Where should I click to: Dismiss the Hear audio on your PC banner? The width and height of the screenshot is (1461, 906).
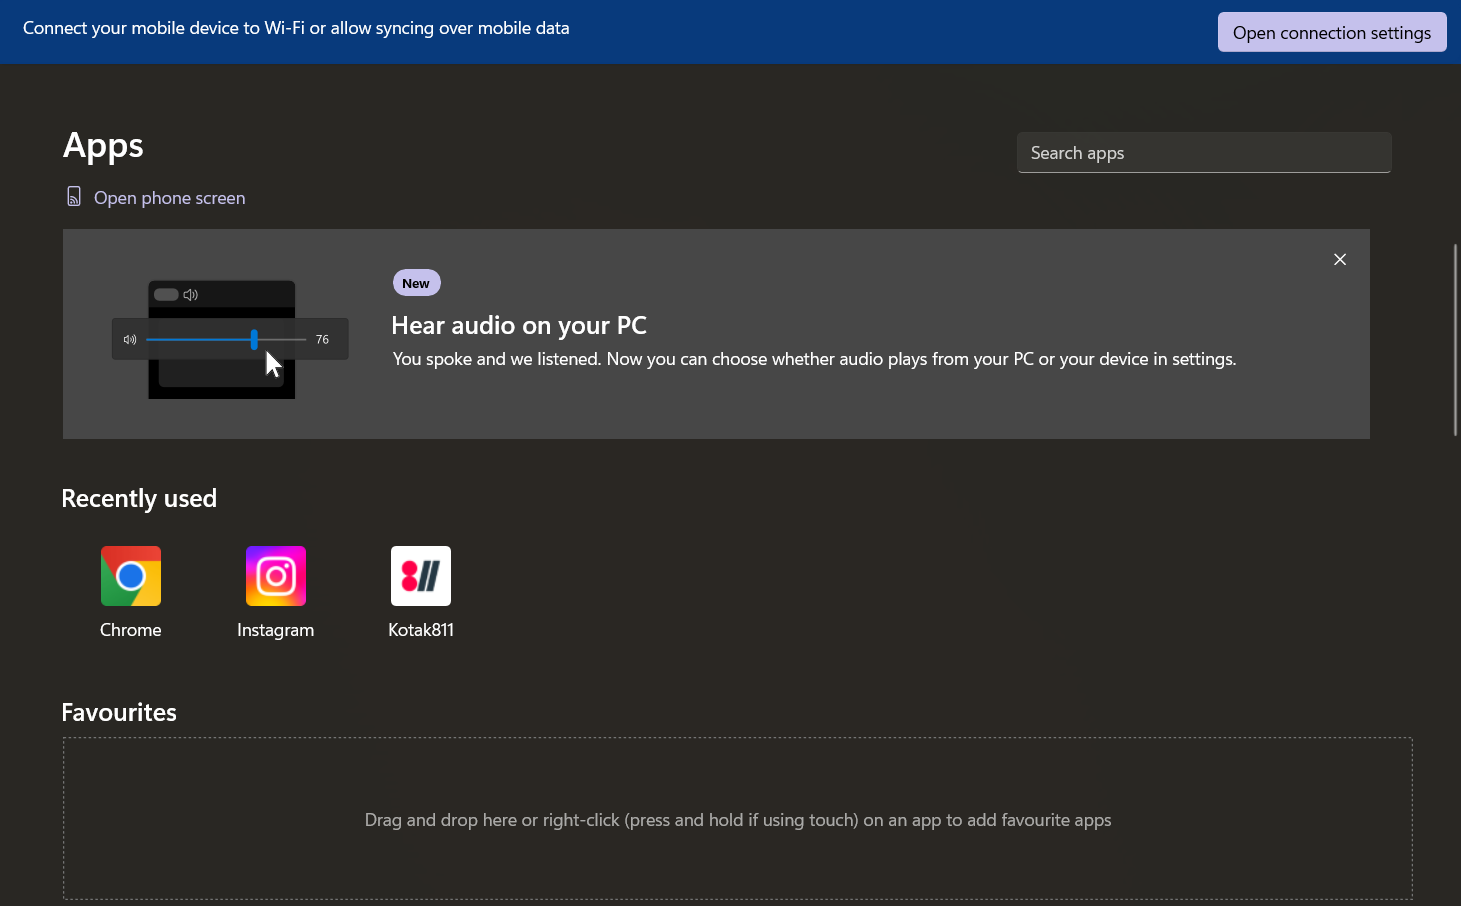pos(1340,260)
